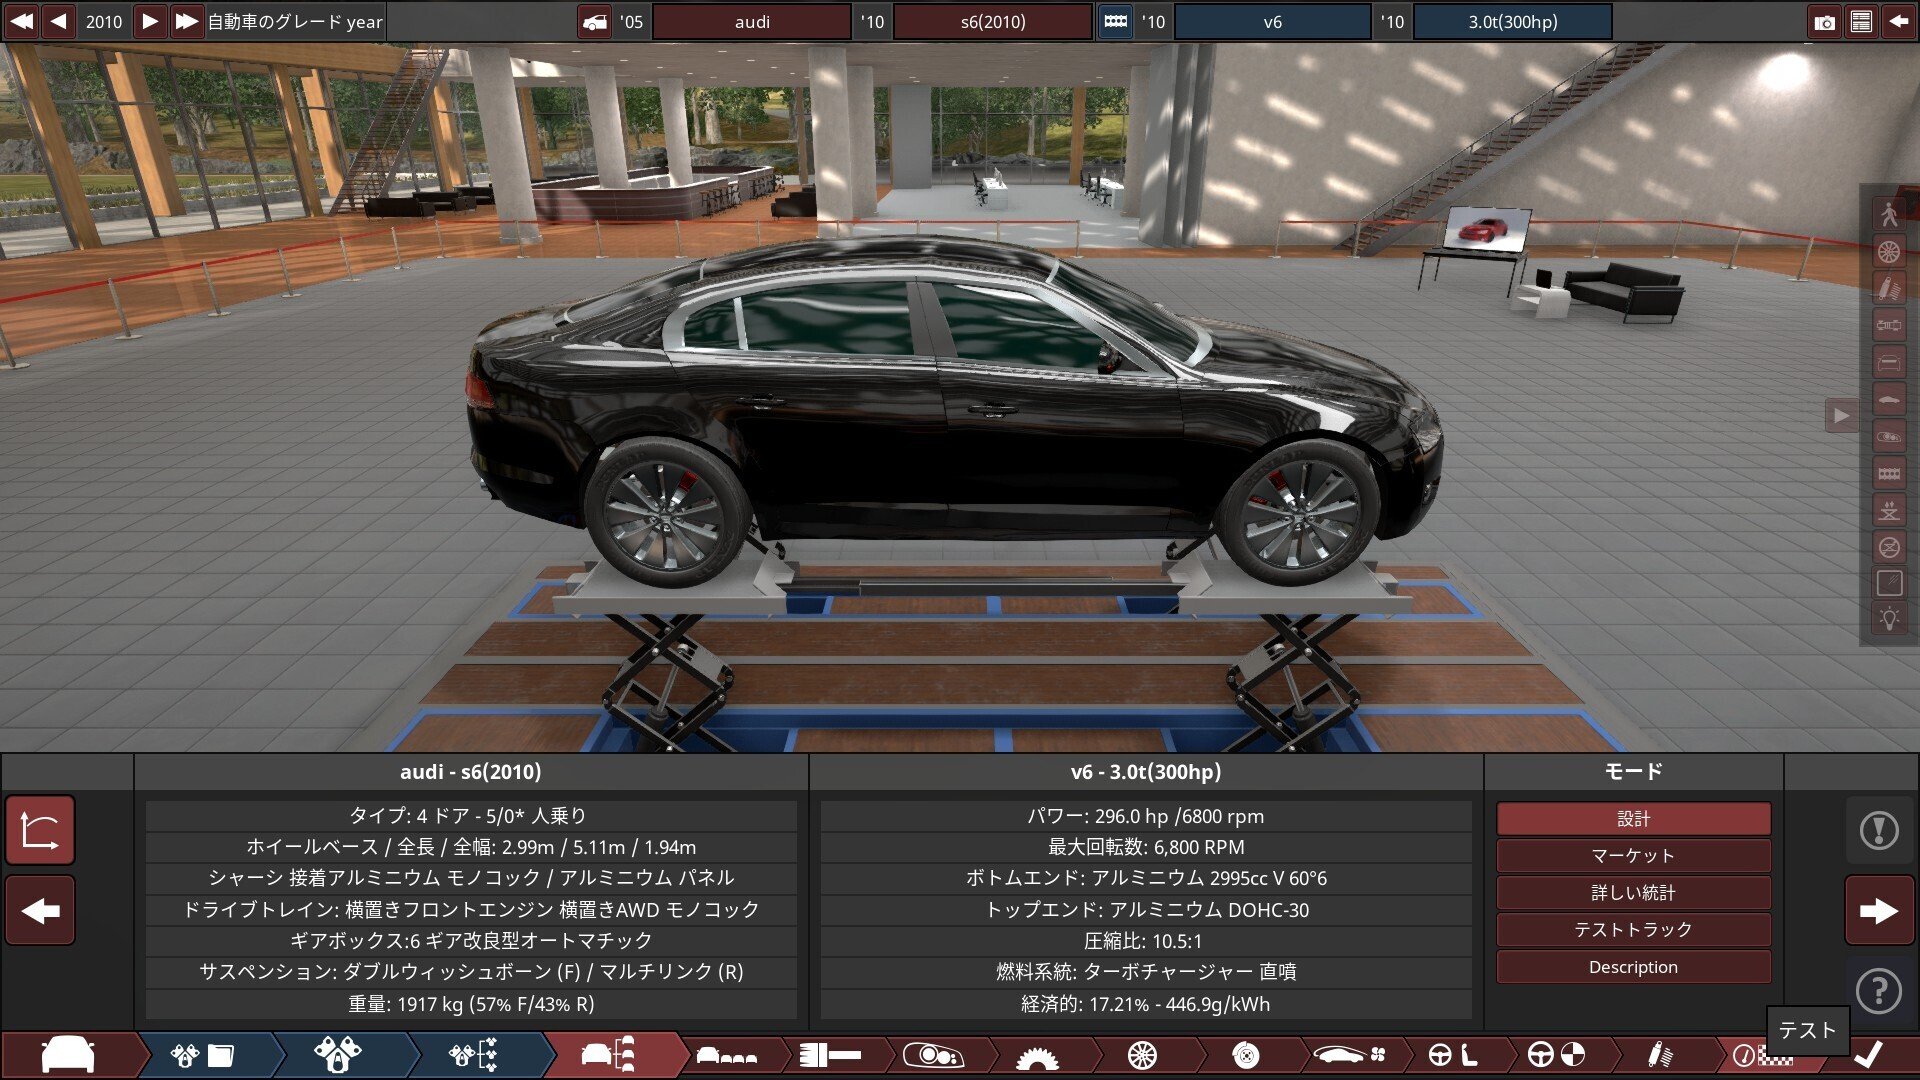The height and width of the screenshot is (1080, 1920).
Task: Click the パワー: 296.0 hp /6800 rpm row
Action: click(1146, 816)
